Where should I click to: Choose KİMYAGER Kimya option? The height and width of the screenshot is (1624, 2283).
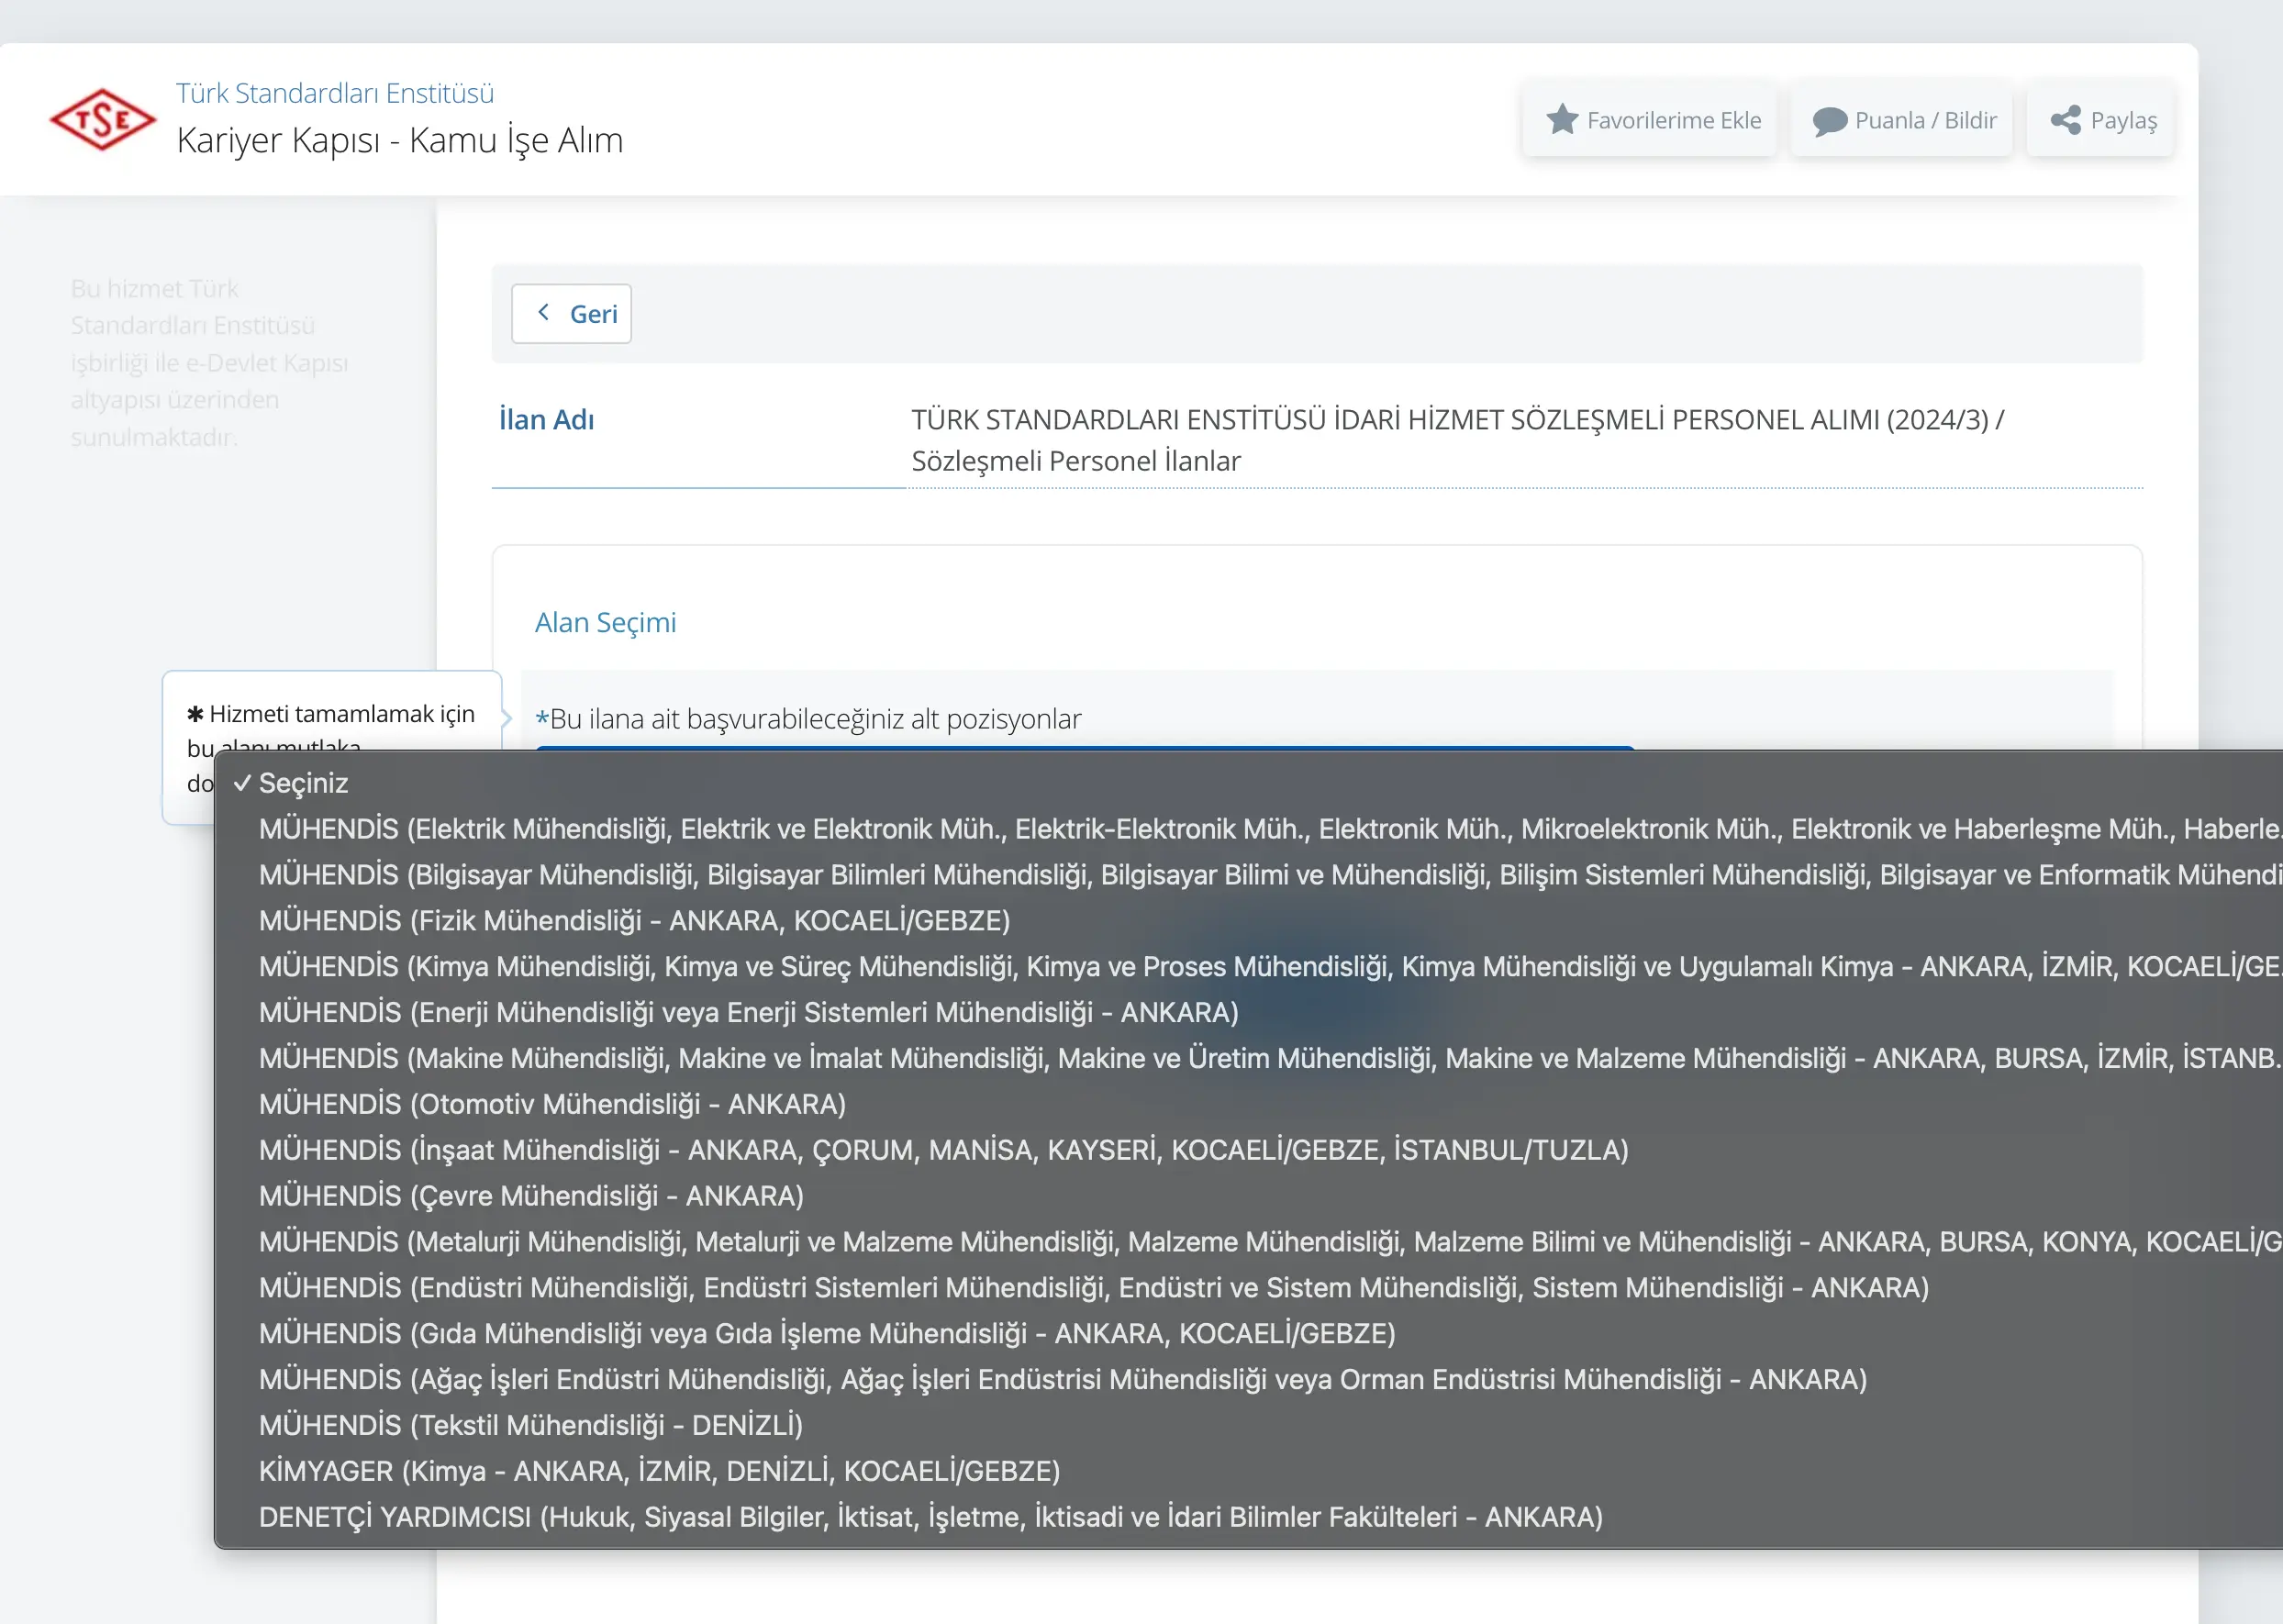click(1248, 1473)
